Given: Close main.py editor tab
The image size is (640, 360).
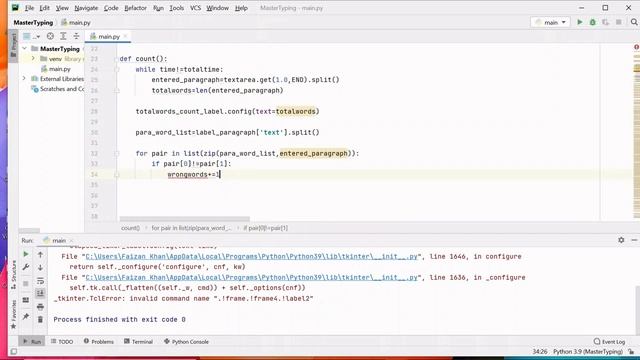Looking at the screenshot, I should point(125,36).
